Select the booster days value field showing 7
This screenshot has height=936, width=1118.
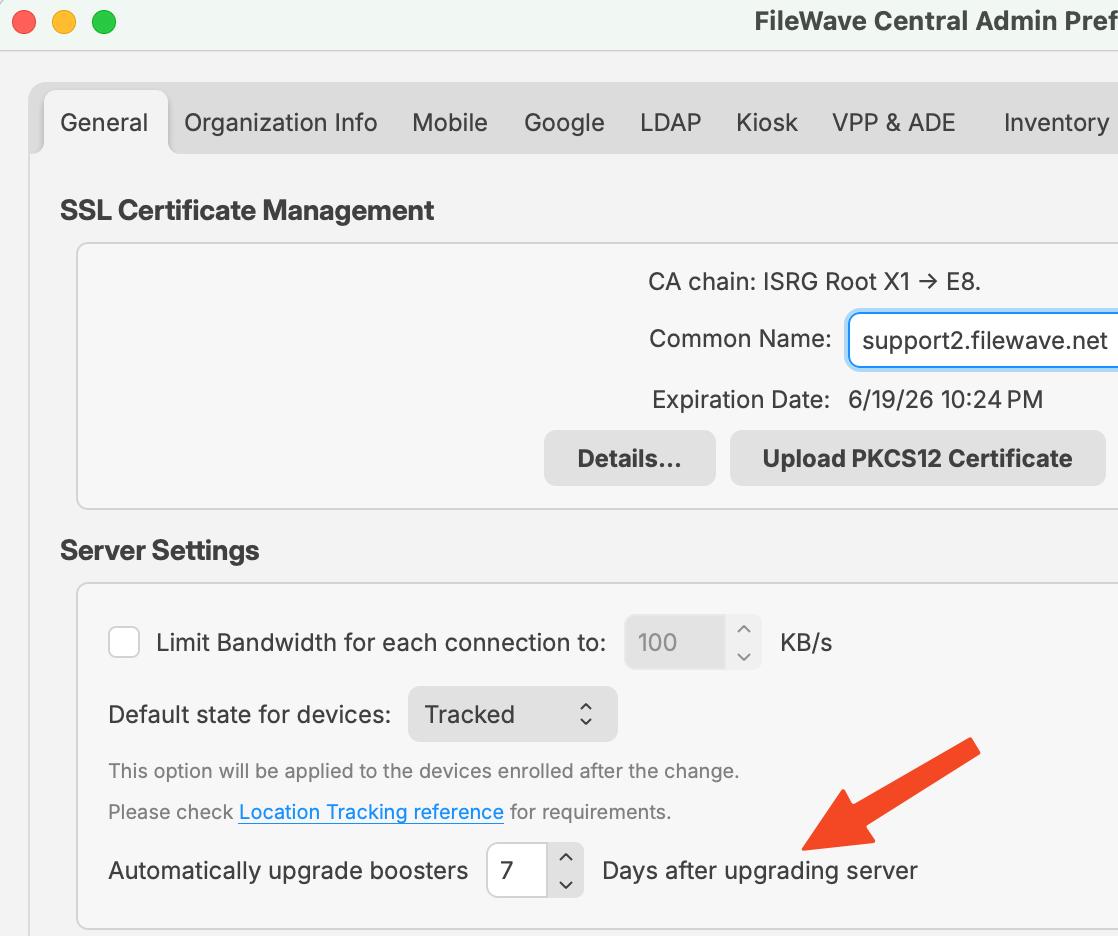point(516,870)
